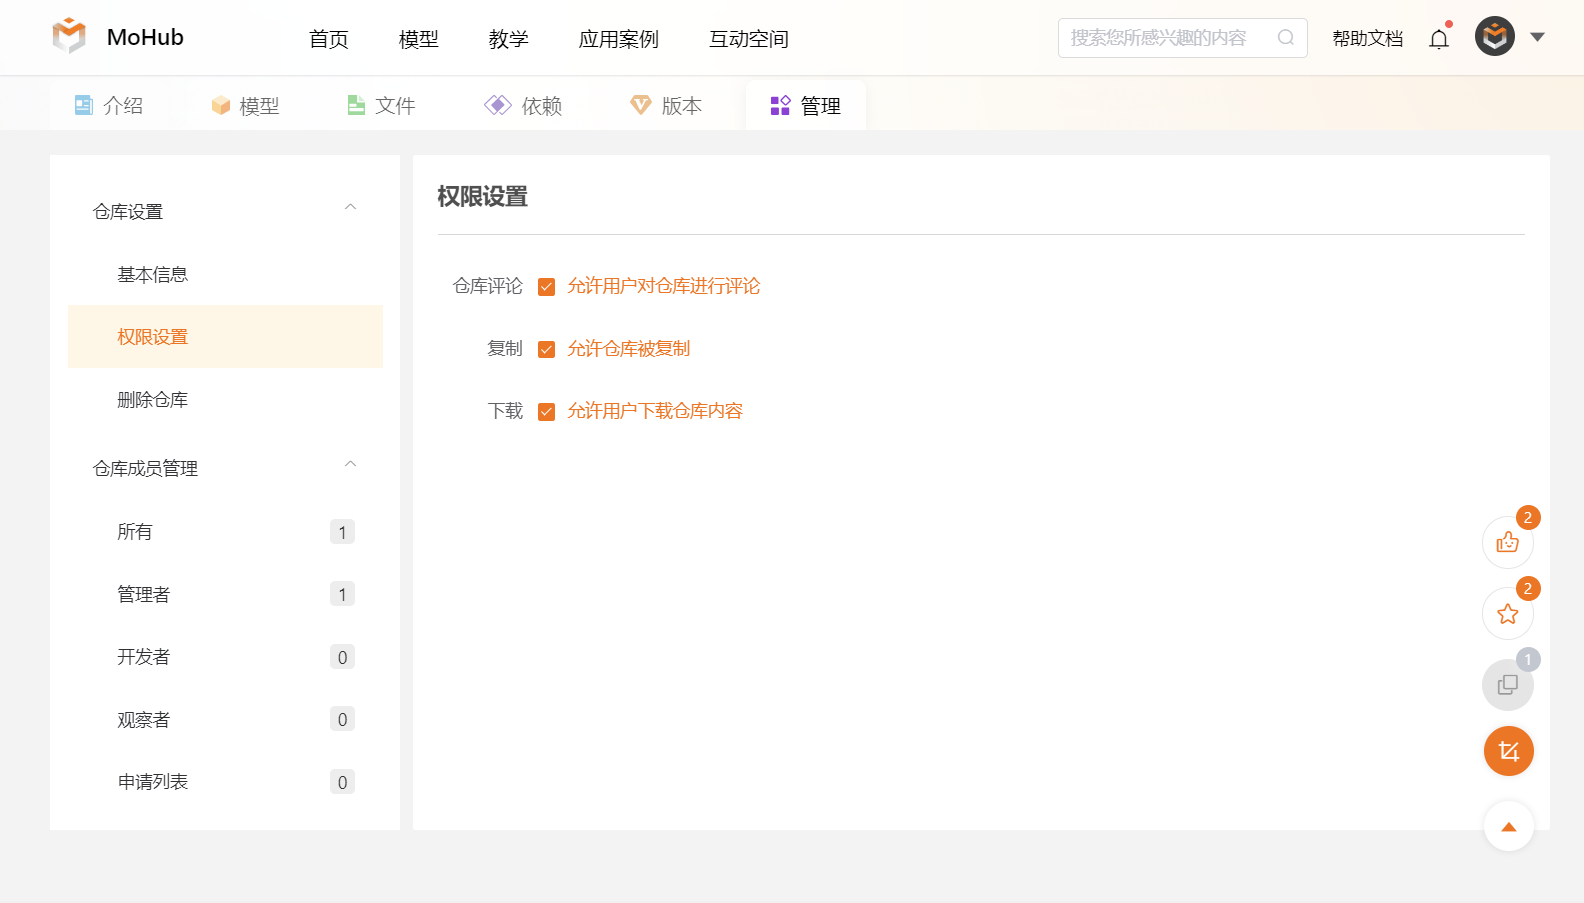
Task: Click the MoHub logo icon
Action: pyautogui.click(x=69, y=36)
